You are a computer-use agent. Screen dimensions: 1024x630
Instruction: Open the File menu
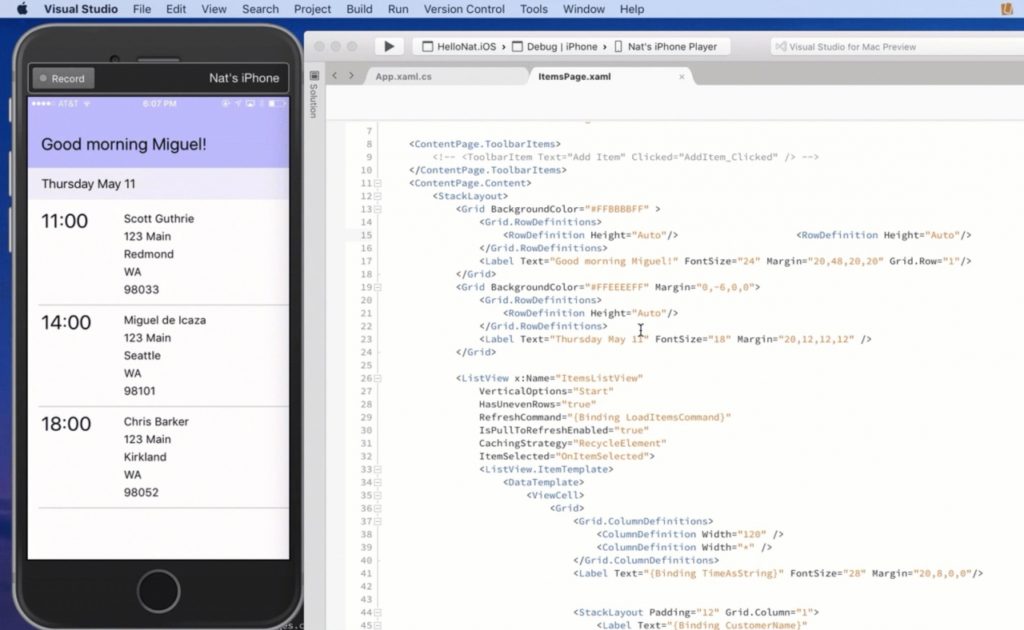pyautogui.click(x=142, y=9)
